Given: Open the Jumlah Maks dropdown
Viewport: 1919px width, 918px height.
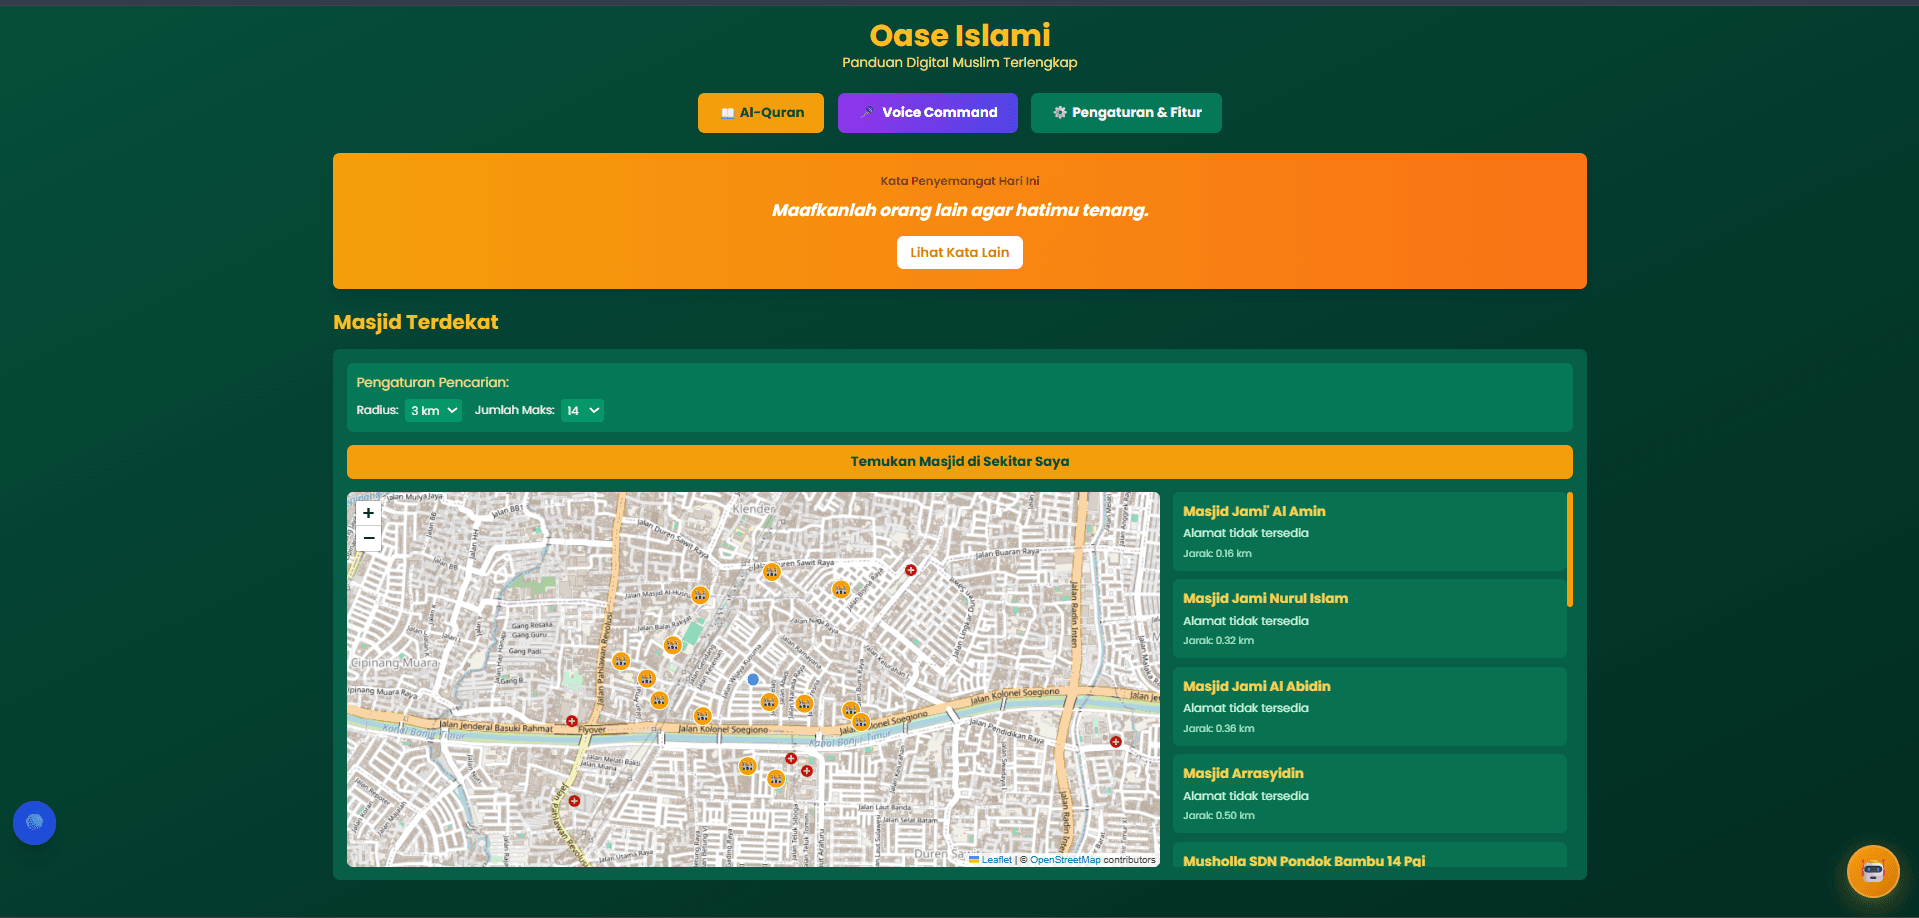Looking at the screenshot, I should tap(582, 410).
